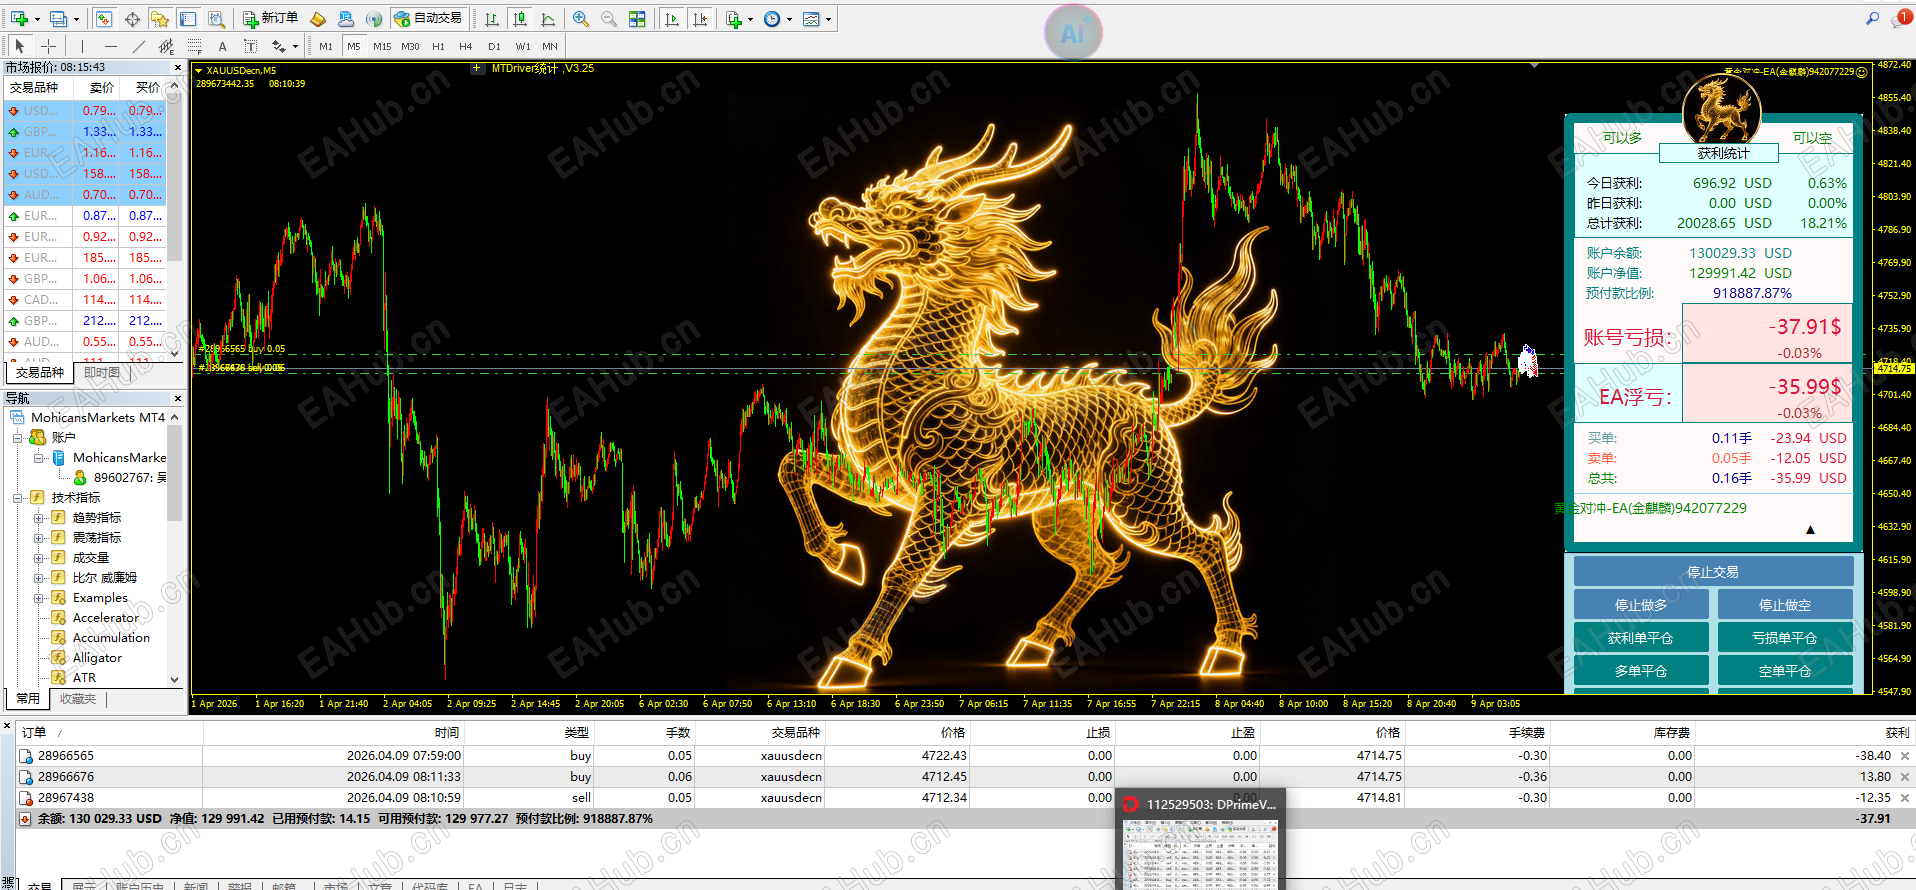Open the chart profiles icon
This screenshot has height=890, width=1916.
tap(59, 19)
